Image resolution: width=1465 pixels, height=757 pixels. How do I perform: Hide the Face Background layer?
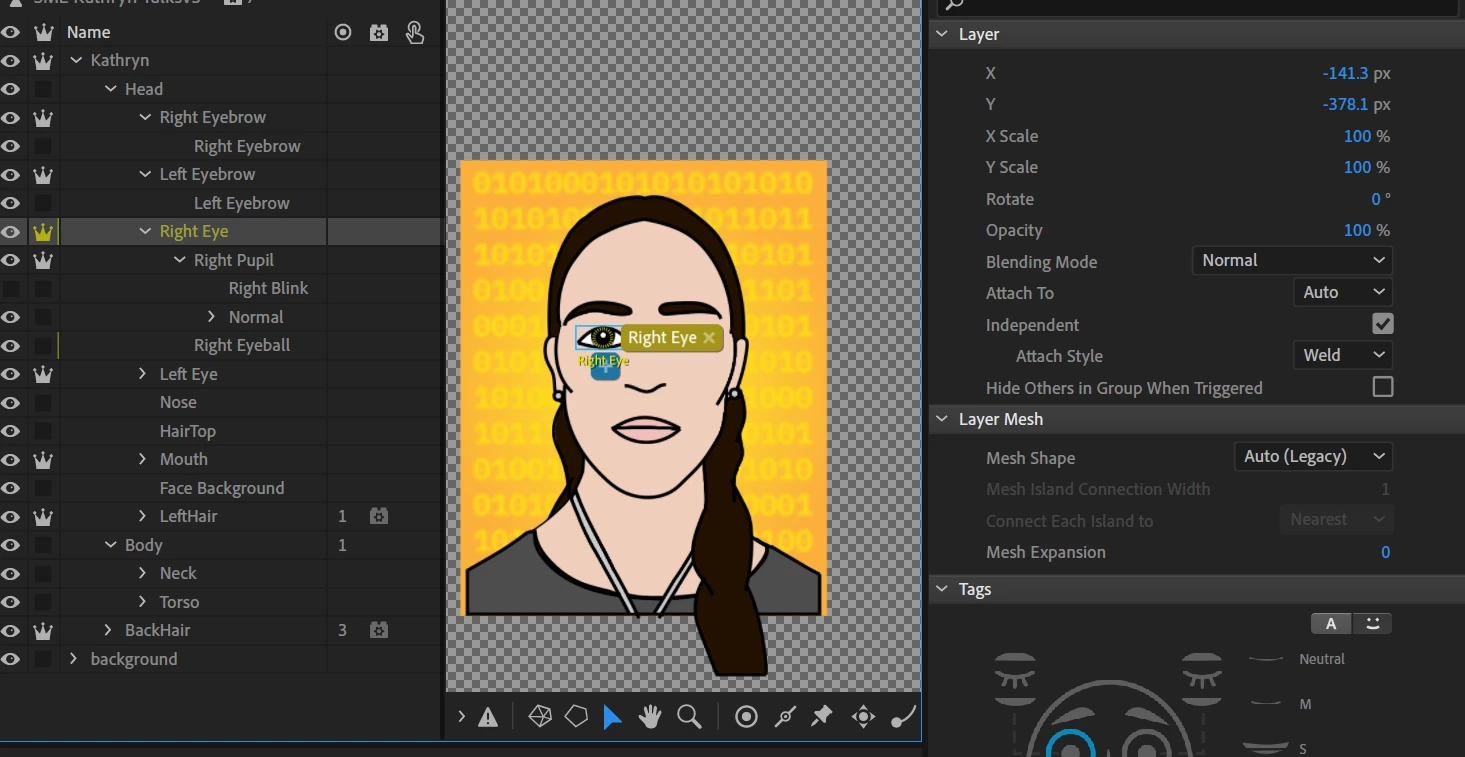point(11,488)
